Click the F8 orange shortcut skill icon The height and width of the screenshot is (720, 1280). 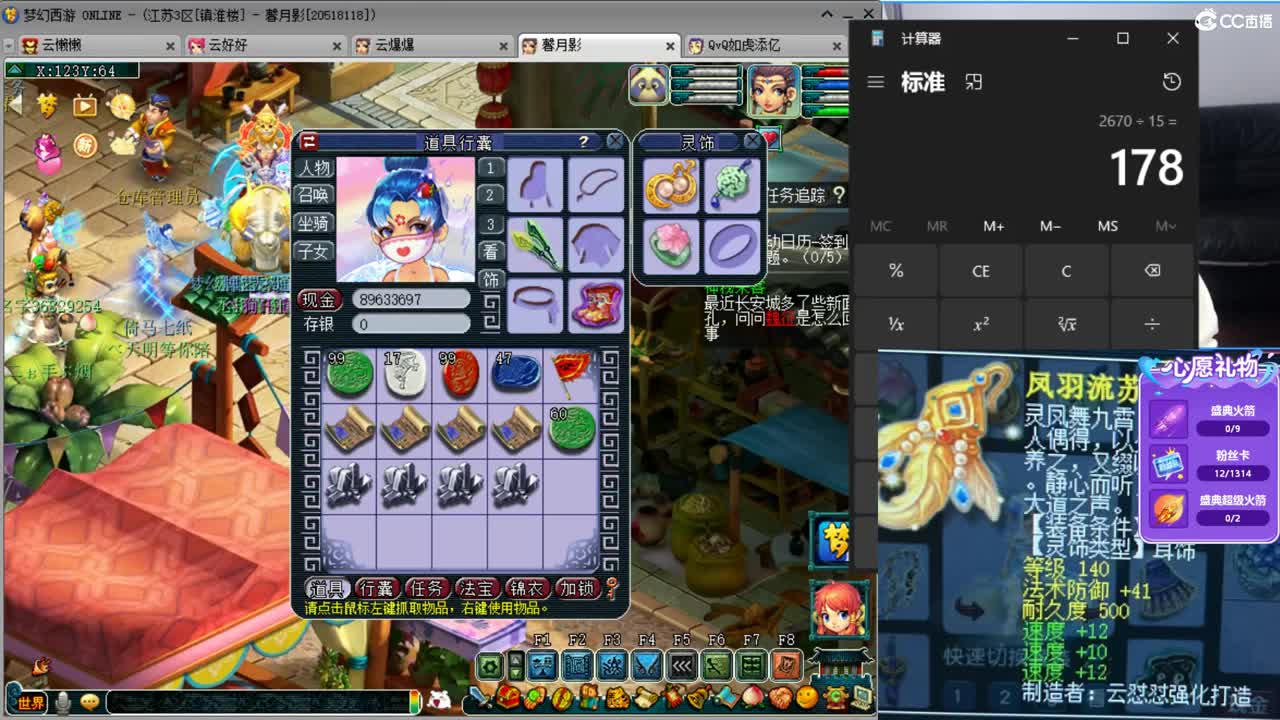tap(787, 665)
